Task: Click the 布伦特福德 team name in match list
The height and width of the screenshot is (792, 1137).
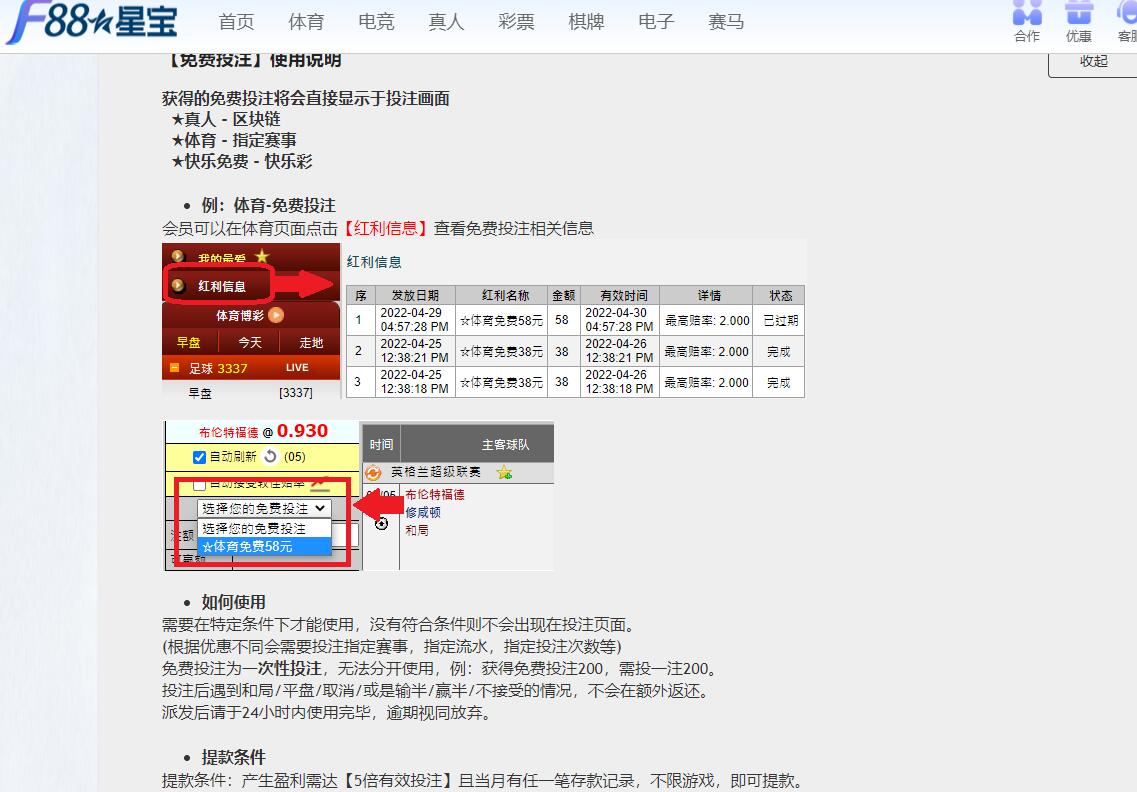Action: pyautogui.click(x=435, y=494)
